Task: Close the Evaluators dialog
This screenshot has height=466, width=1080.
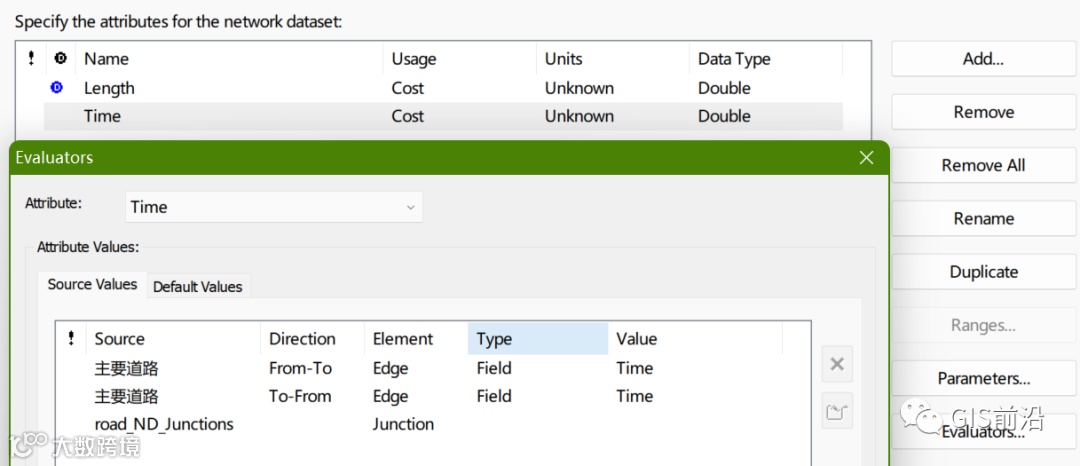Action: (866, 157)
